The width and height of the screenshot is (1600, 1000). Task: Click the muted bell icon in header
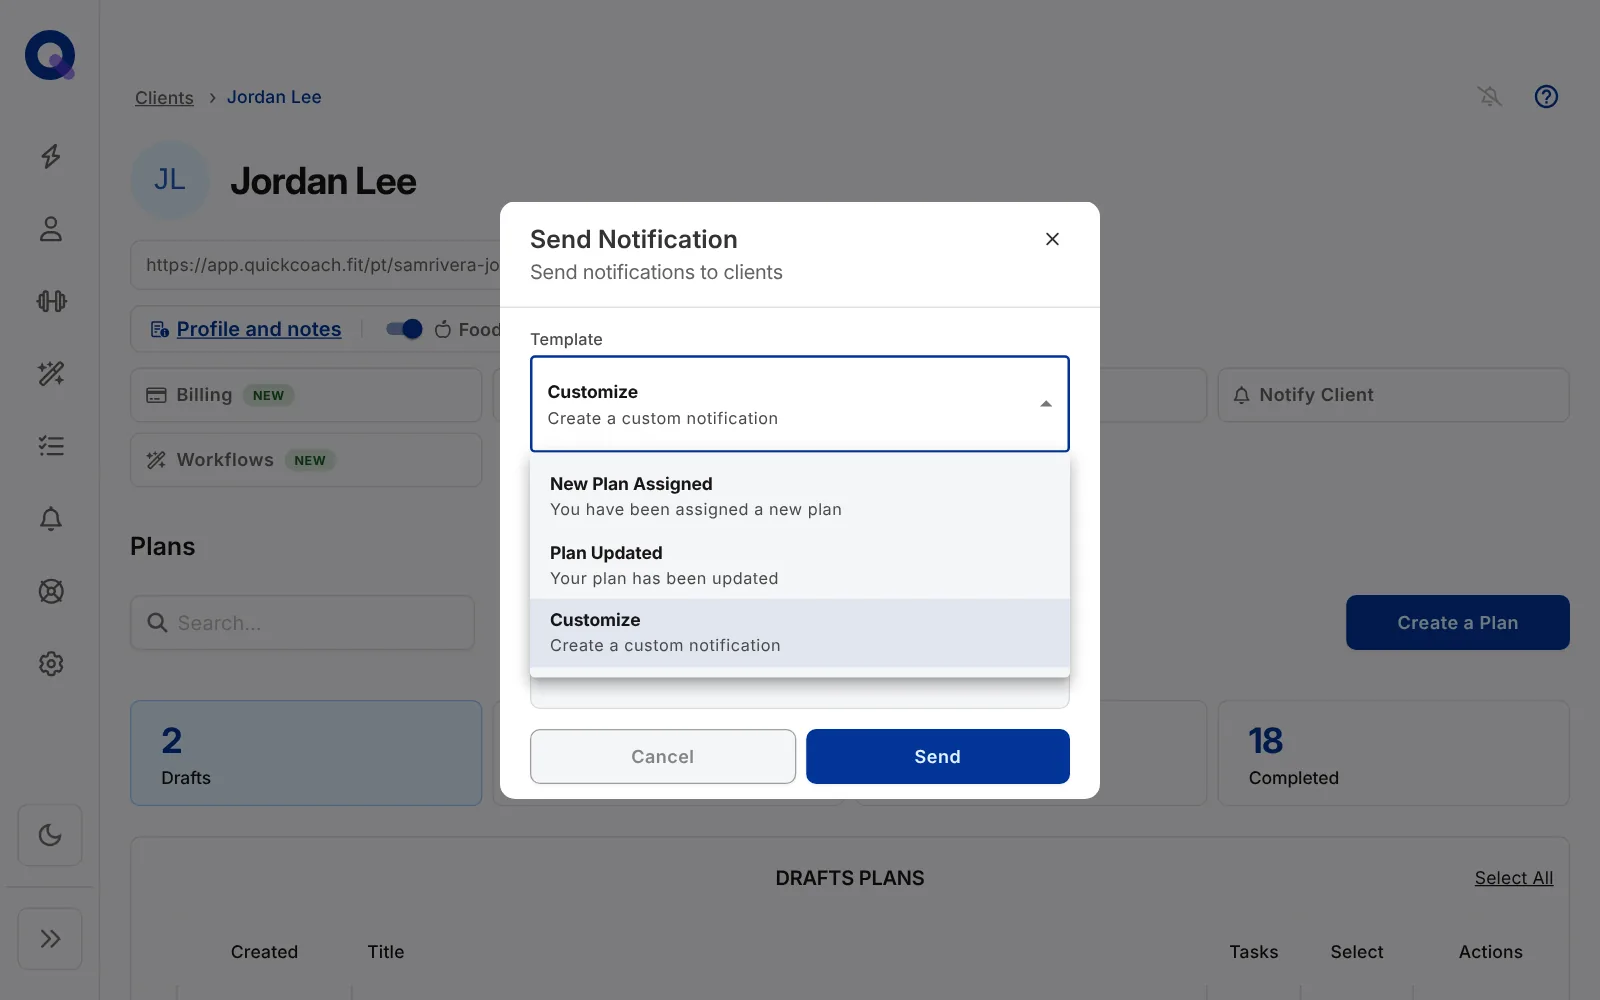[1490, 96]
